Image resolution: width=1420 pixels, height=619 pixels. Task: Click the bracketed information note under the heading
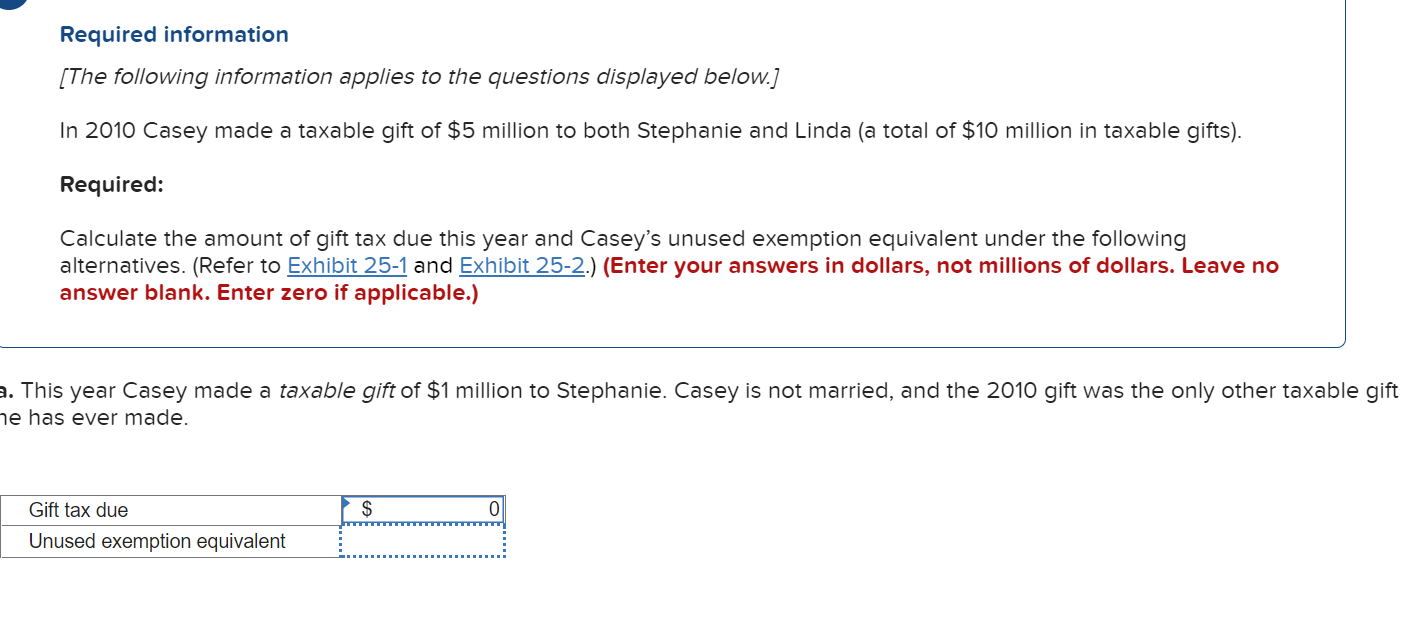click(x=420, y=76)
